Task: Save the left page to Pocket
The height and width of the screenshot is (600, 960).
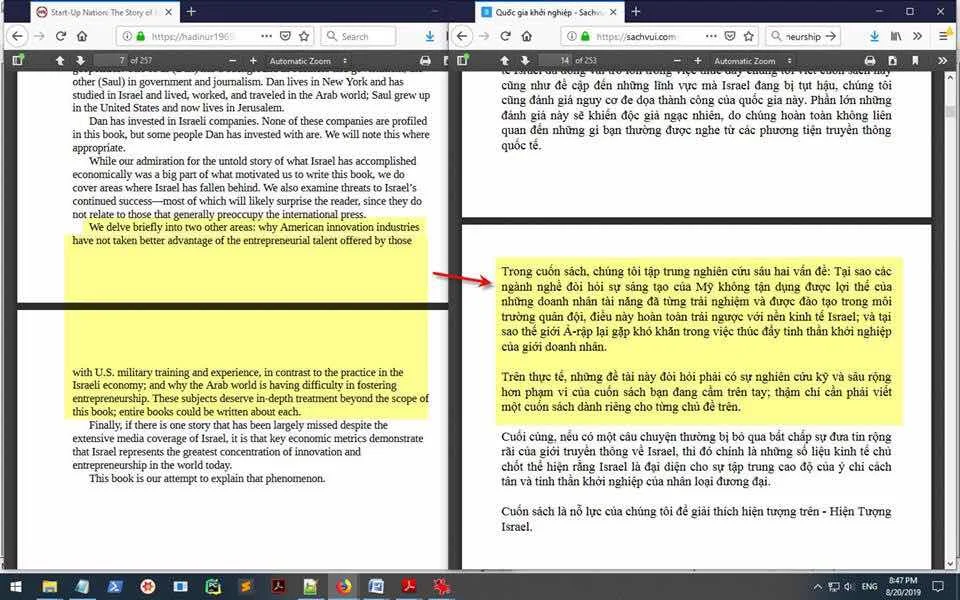Action: (285, 36)
